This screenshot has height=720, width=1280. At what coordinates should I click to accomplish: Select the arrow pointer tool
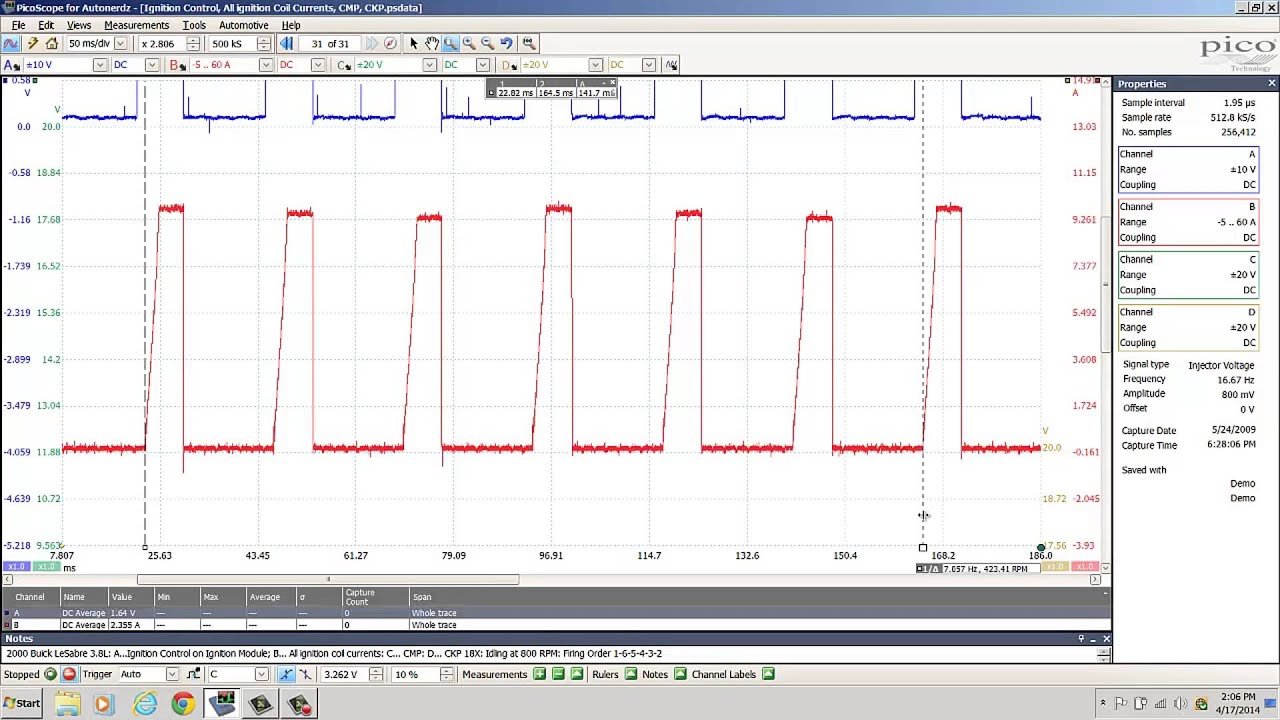[413, 44]
